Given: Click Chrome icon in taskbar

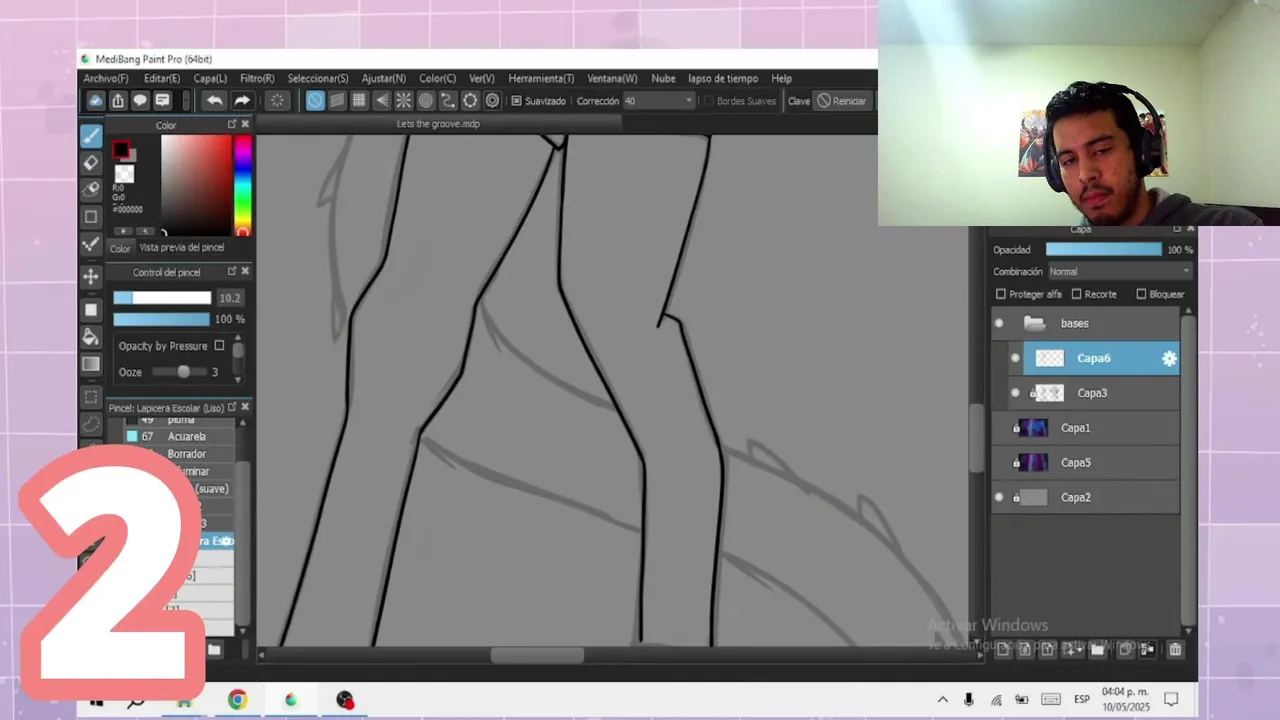Looking at the screenshot, I should pyautogui.click(x=237, y=700).
